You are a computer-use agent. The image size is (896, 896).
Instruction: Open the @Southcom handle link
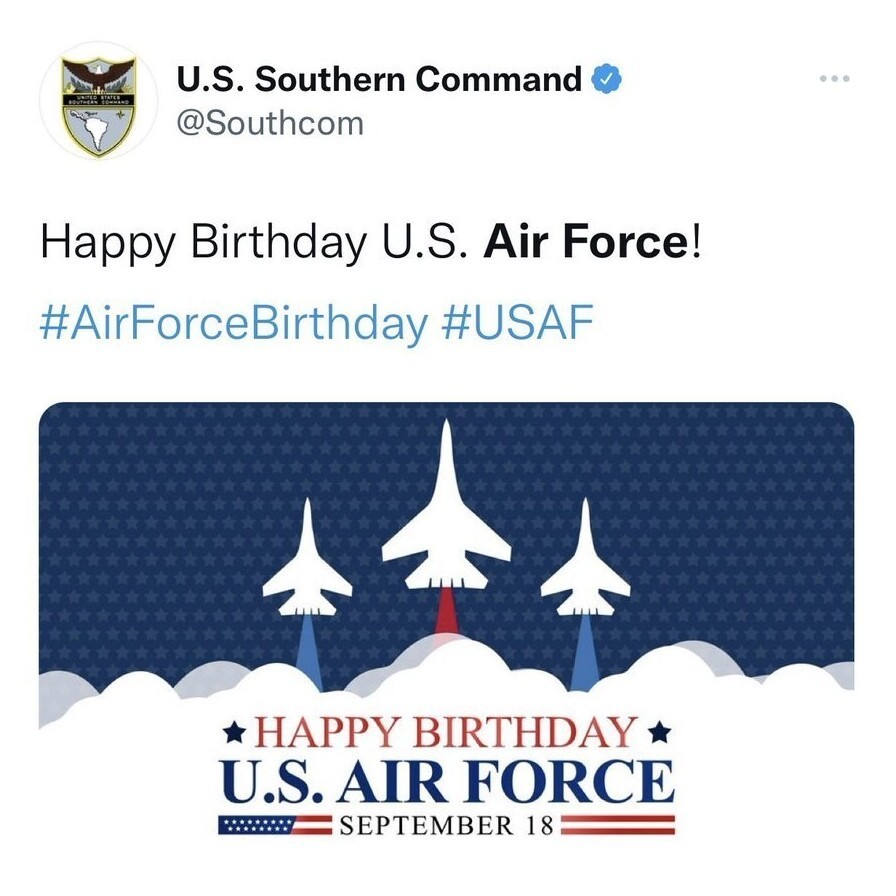pos(270,123)
